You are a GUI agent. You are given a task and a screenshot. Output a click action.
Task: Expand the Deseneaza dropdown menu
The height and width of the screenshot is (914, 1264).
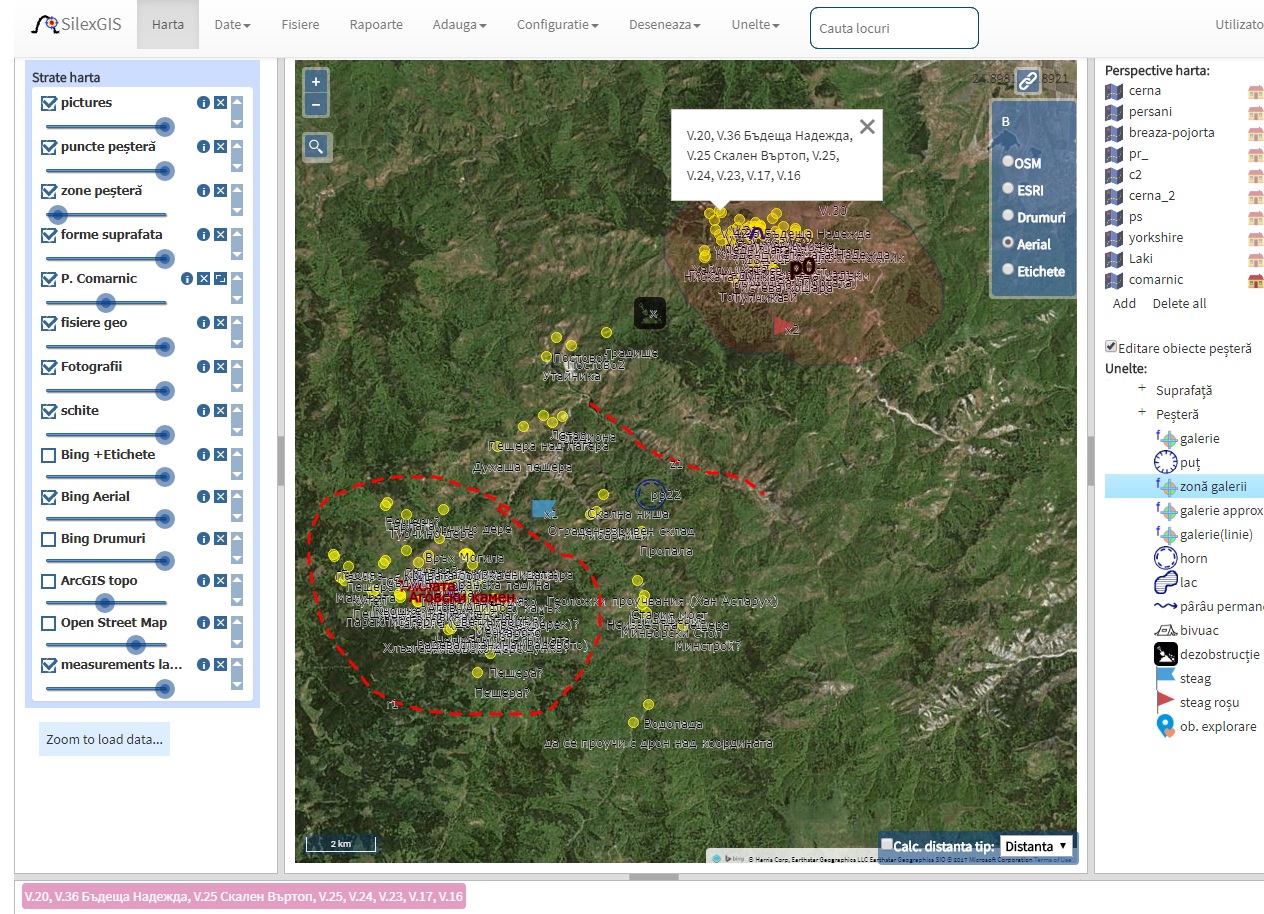[x=664, y=25]
